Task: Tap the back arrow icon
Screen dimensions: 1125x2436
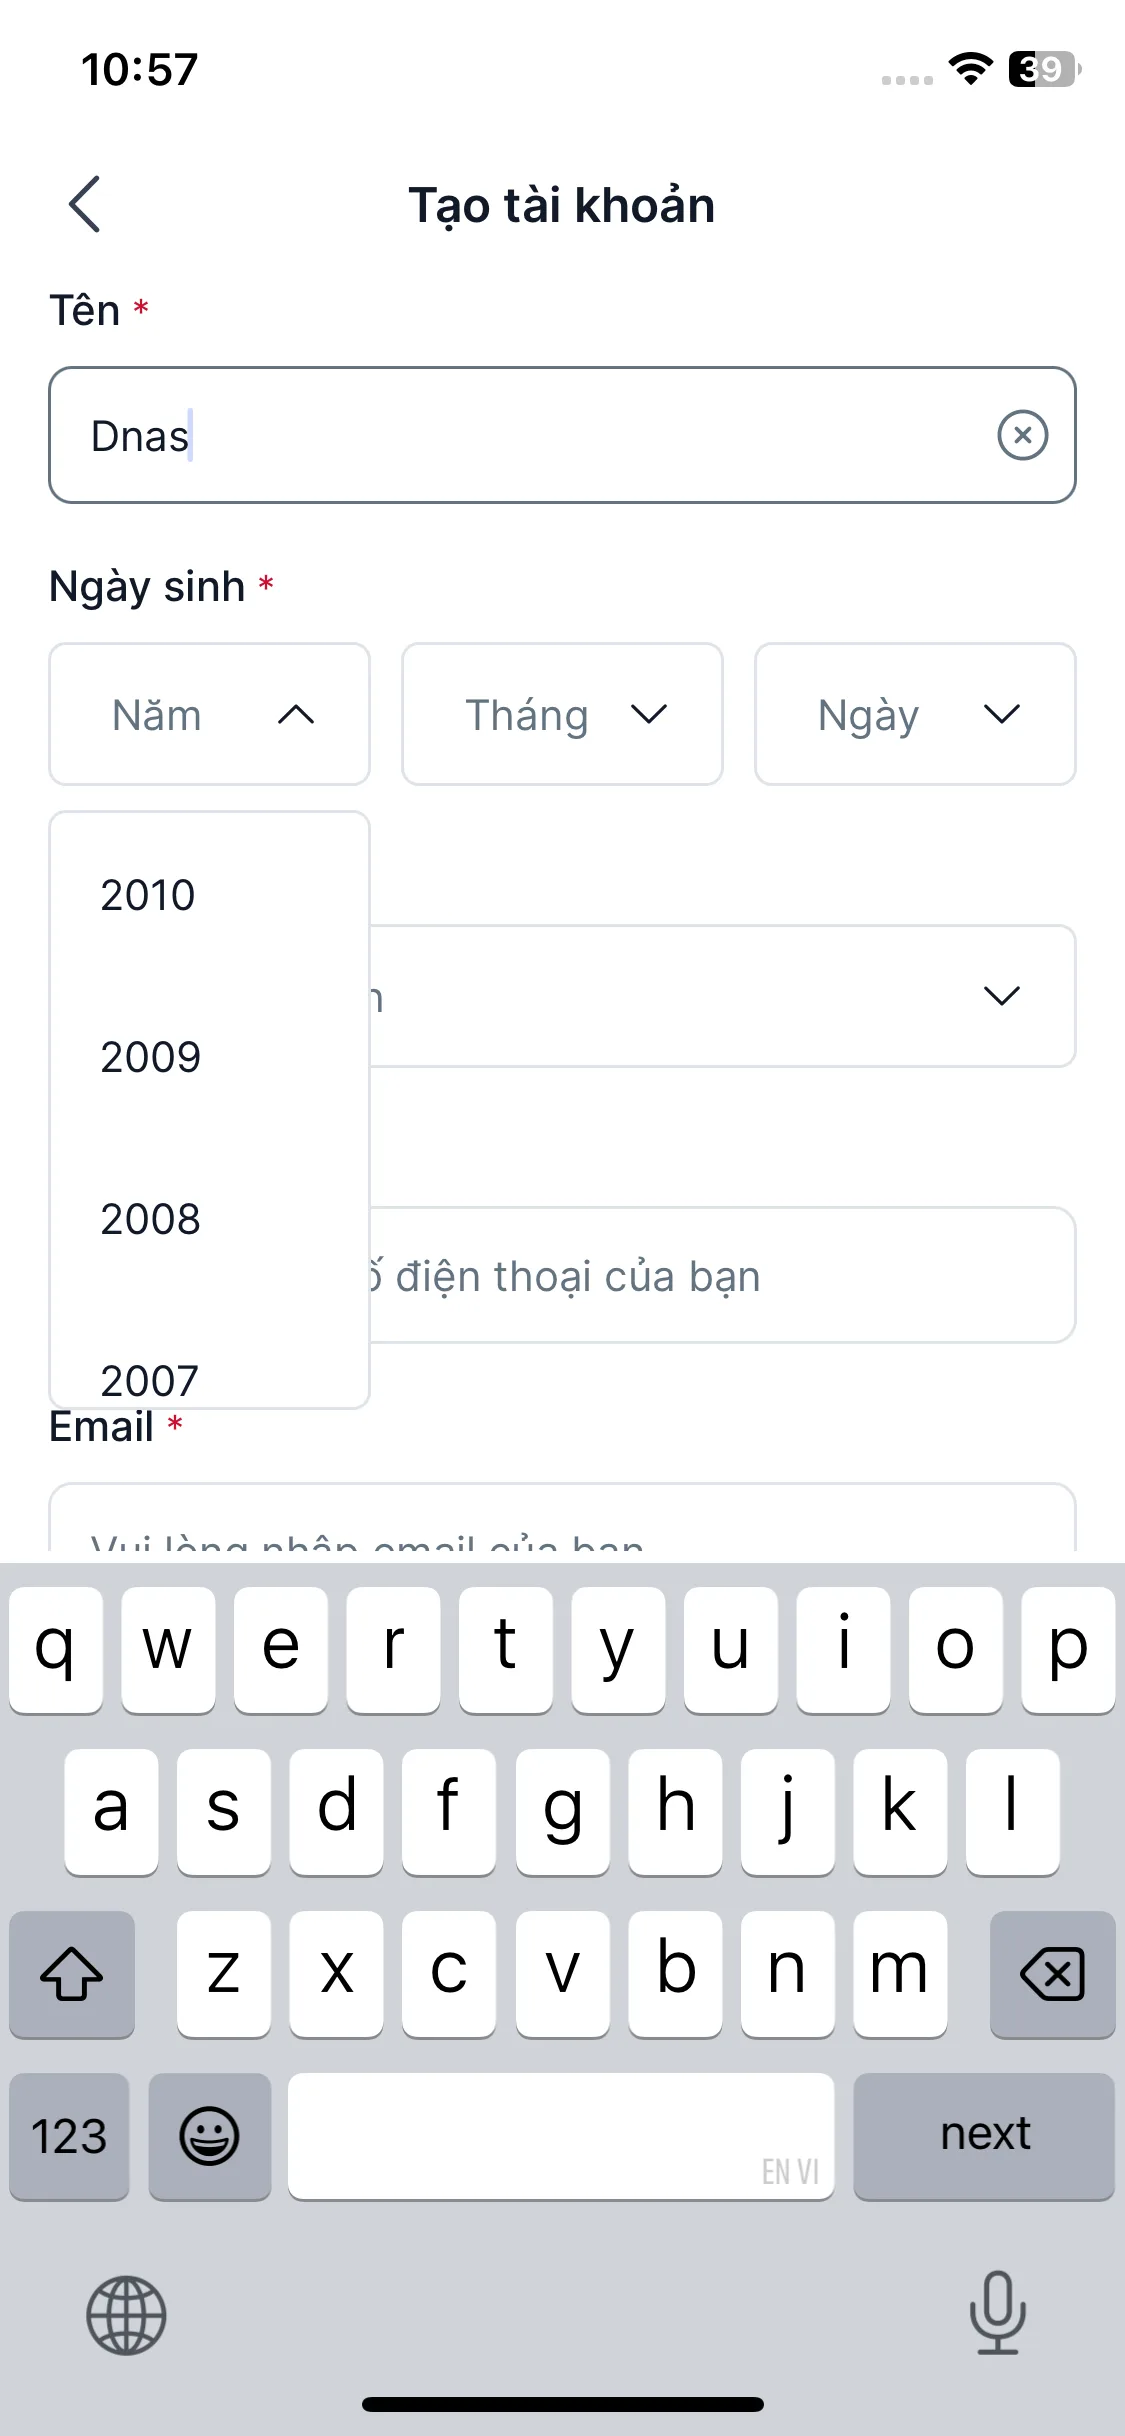Action: tap(86, 204)
